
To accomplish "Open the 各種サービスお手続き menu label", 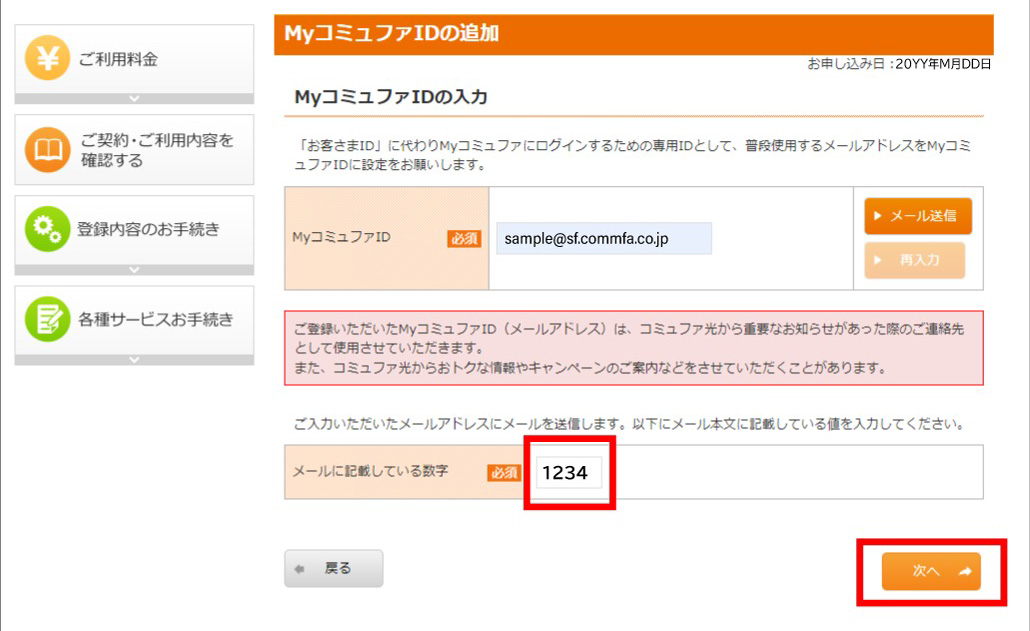I will (155, 320).
